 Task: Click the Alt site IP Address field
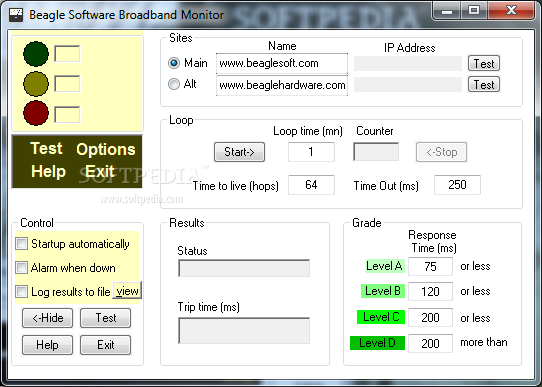[408, 85]
